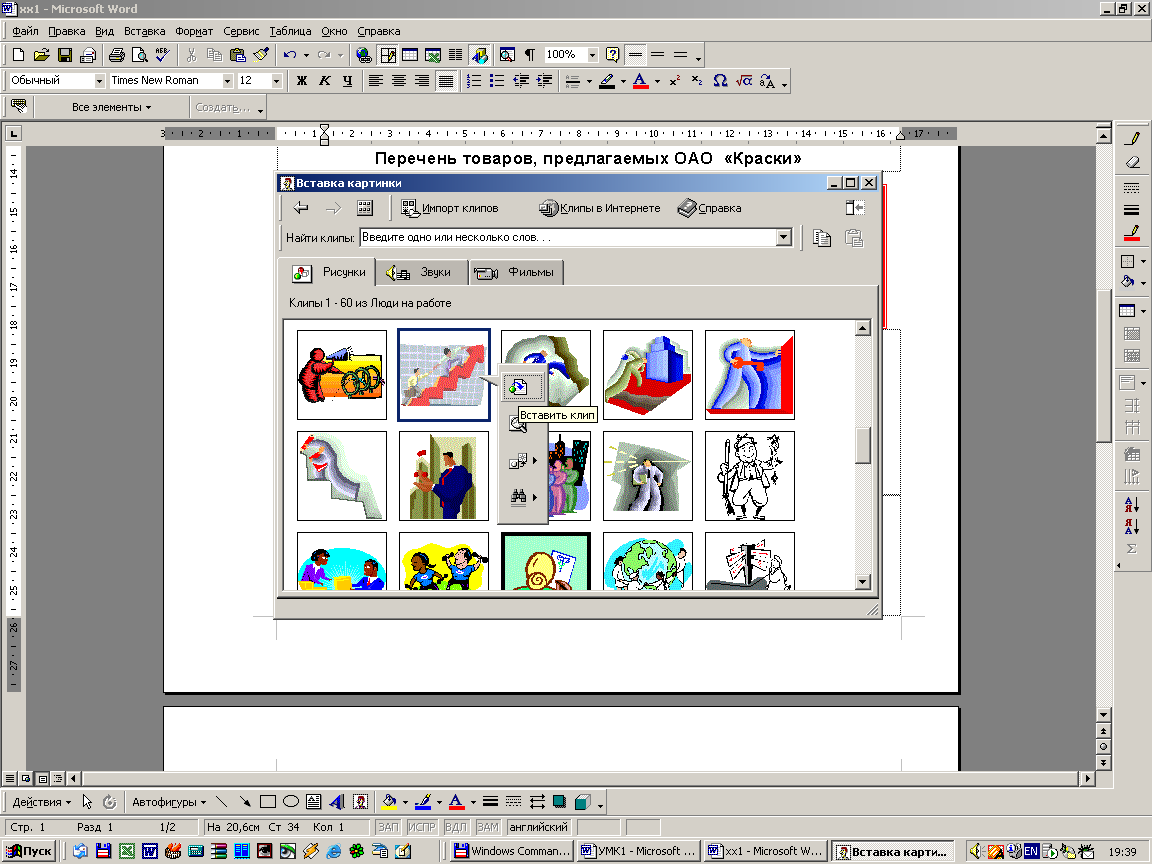Insert symbol with the Omega icon
The width and height of the screenshot is (1152, 864).
(x=720, y=81)
